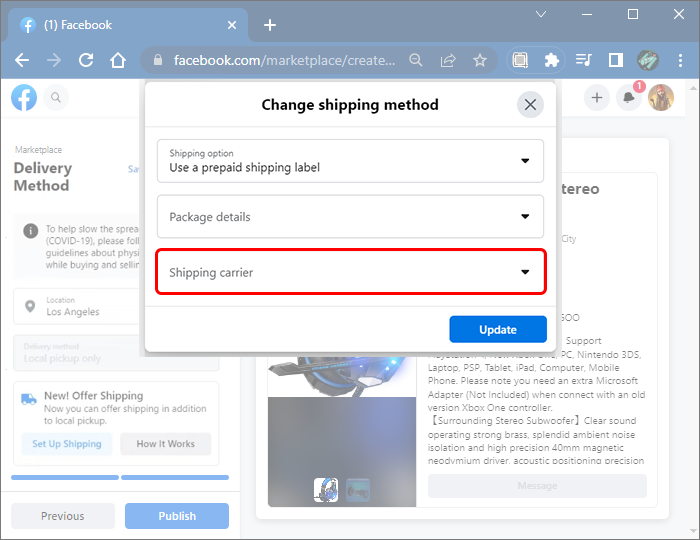Open Chrome's three-dot menu
This screenshot has width=700, height=540.
click(680, 60)
